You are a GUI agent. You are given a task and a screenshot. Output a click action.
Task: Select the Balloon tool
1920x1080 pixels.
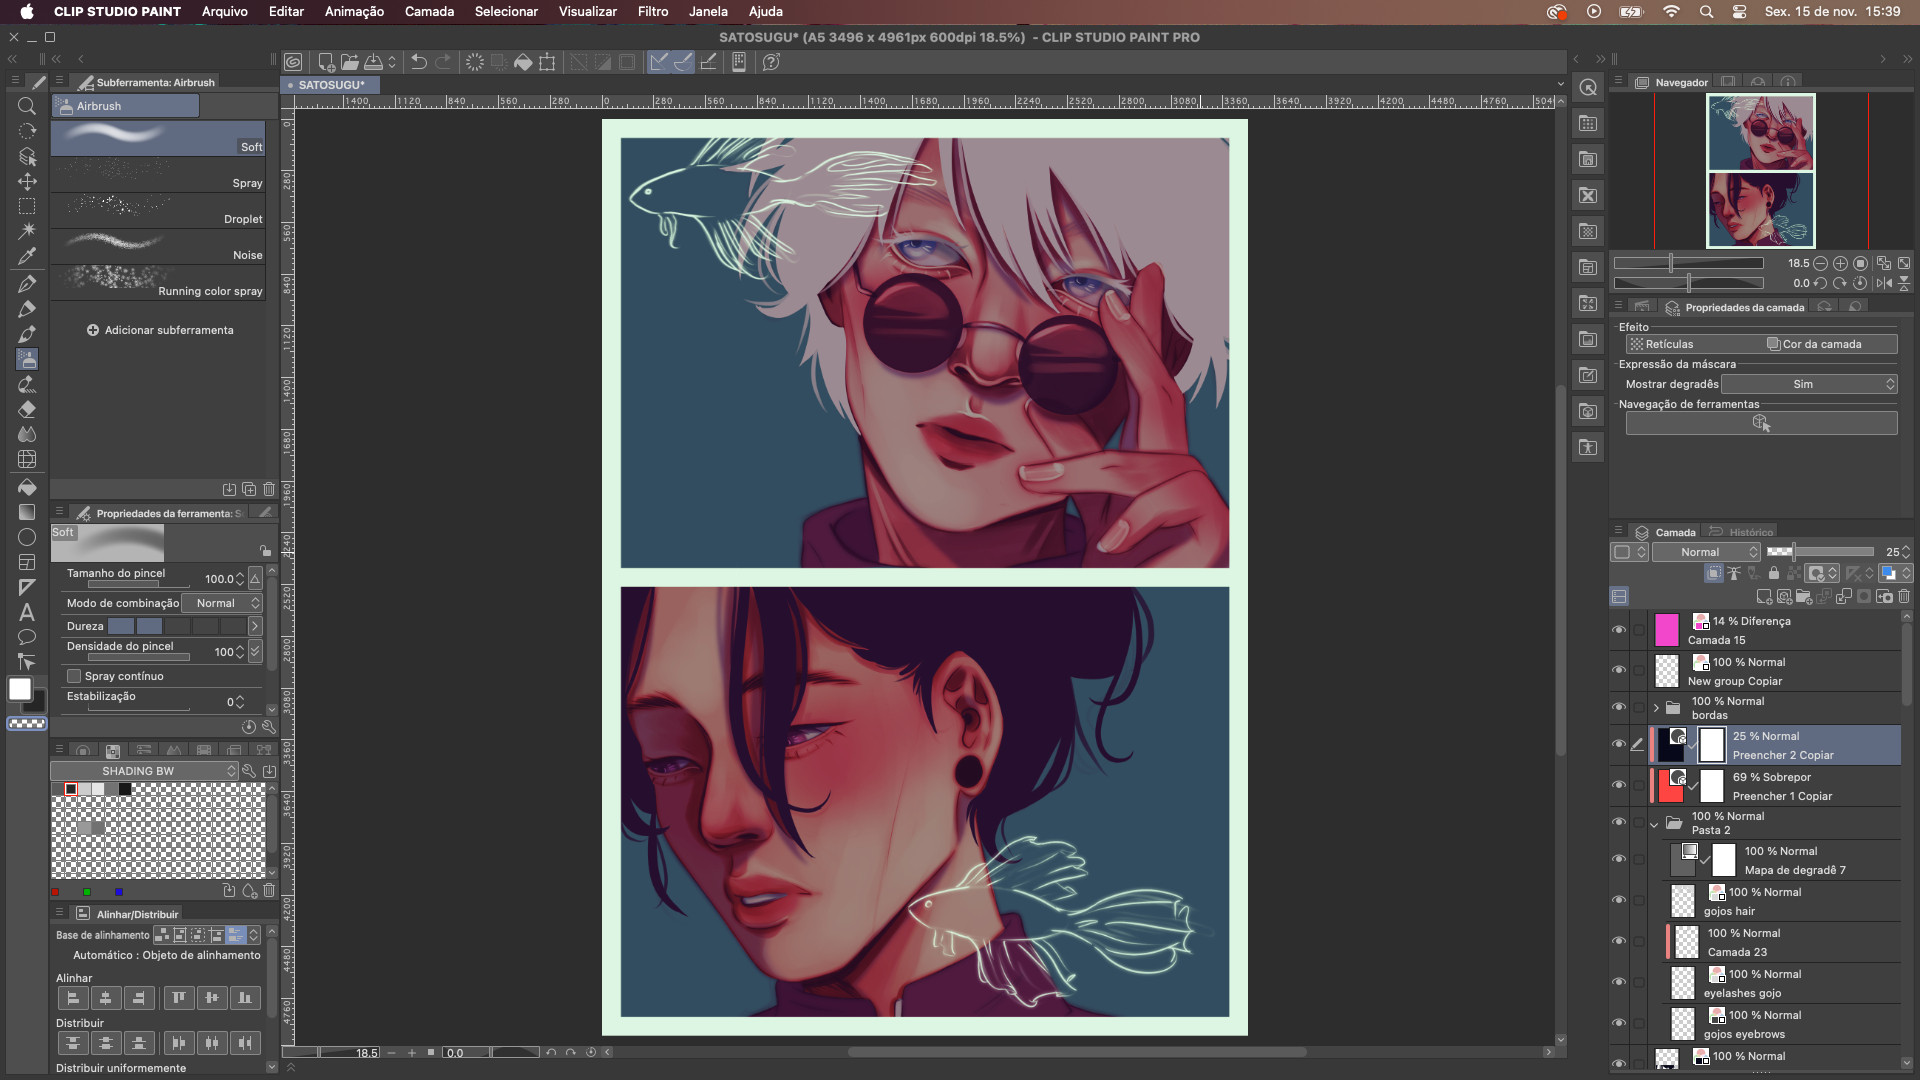[x=27, y=637]
